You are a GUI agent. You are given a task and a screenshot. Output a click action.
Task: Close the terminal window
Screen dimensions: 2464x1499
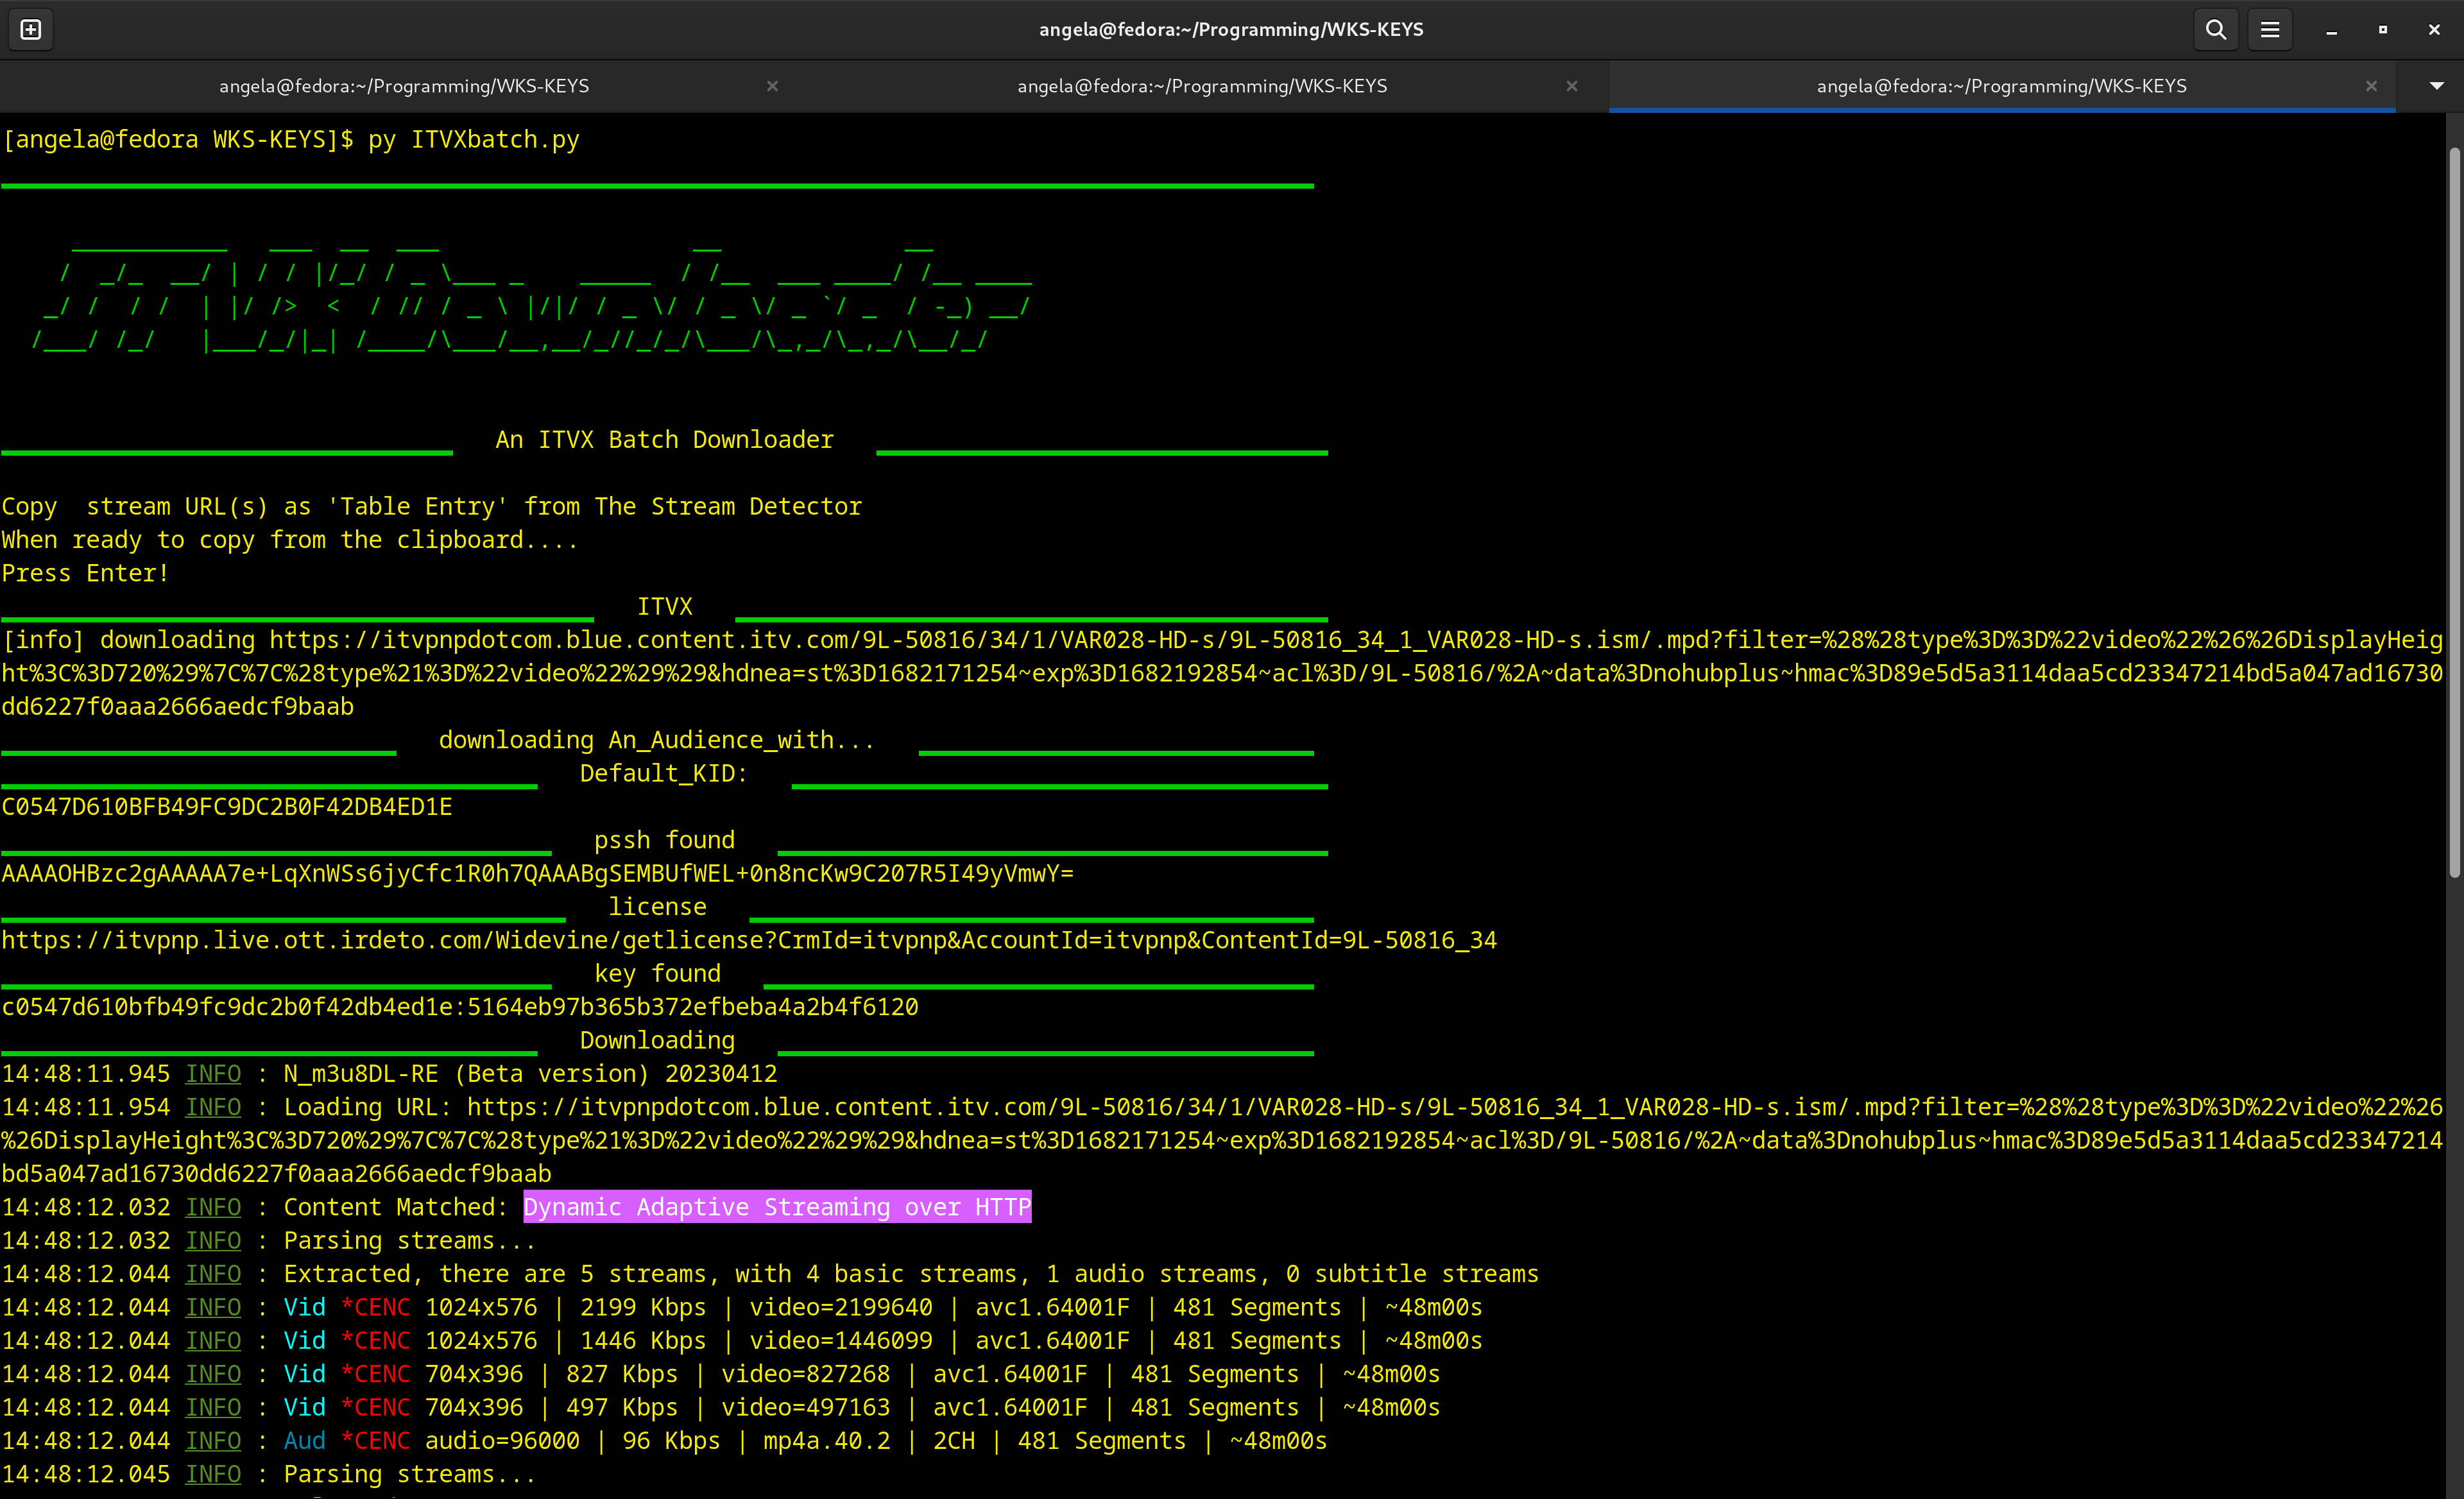click(2434, 30)
